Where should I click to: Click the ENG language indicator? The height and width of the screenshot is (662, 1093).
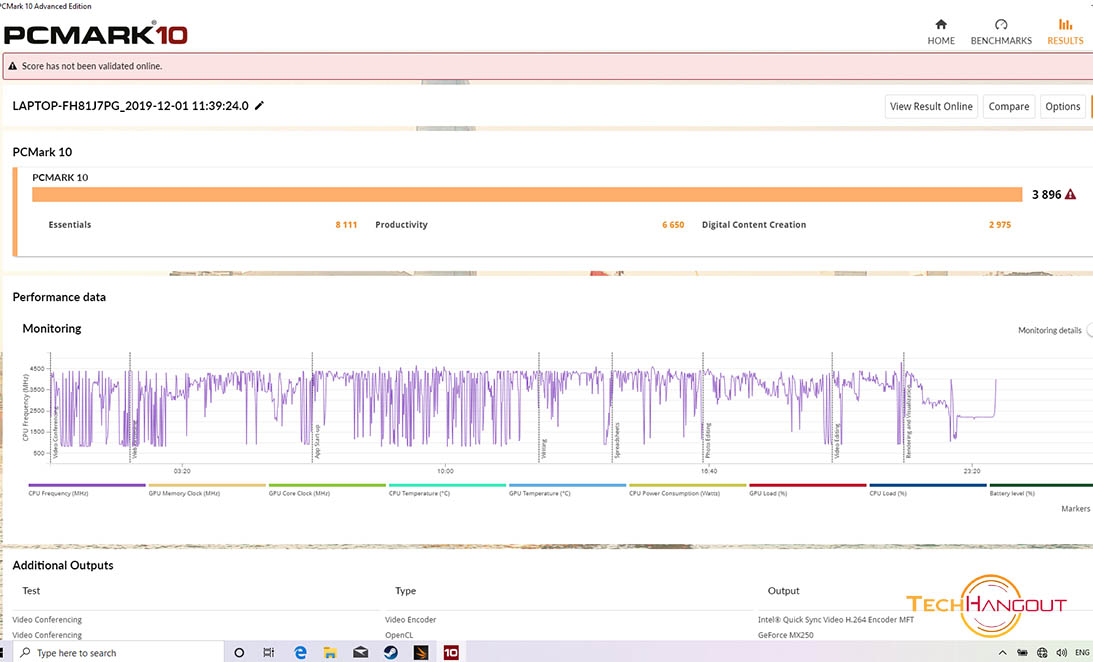click(x=1083, y=653)
